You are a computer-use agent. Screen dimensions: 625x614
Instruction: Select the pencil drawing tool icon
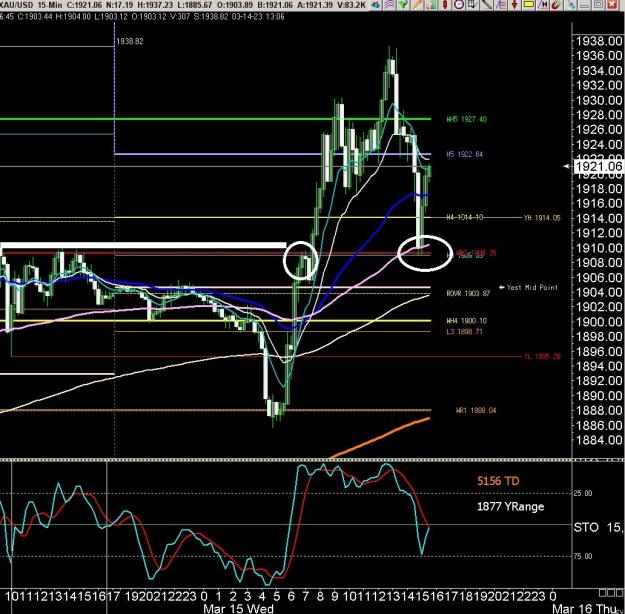[417, 4]
